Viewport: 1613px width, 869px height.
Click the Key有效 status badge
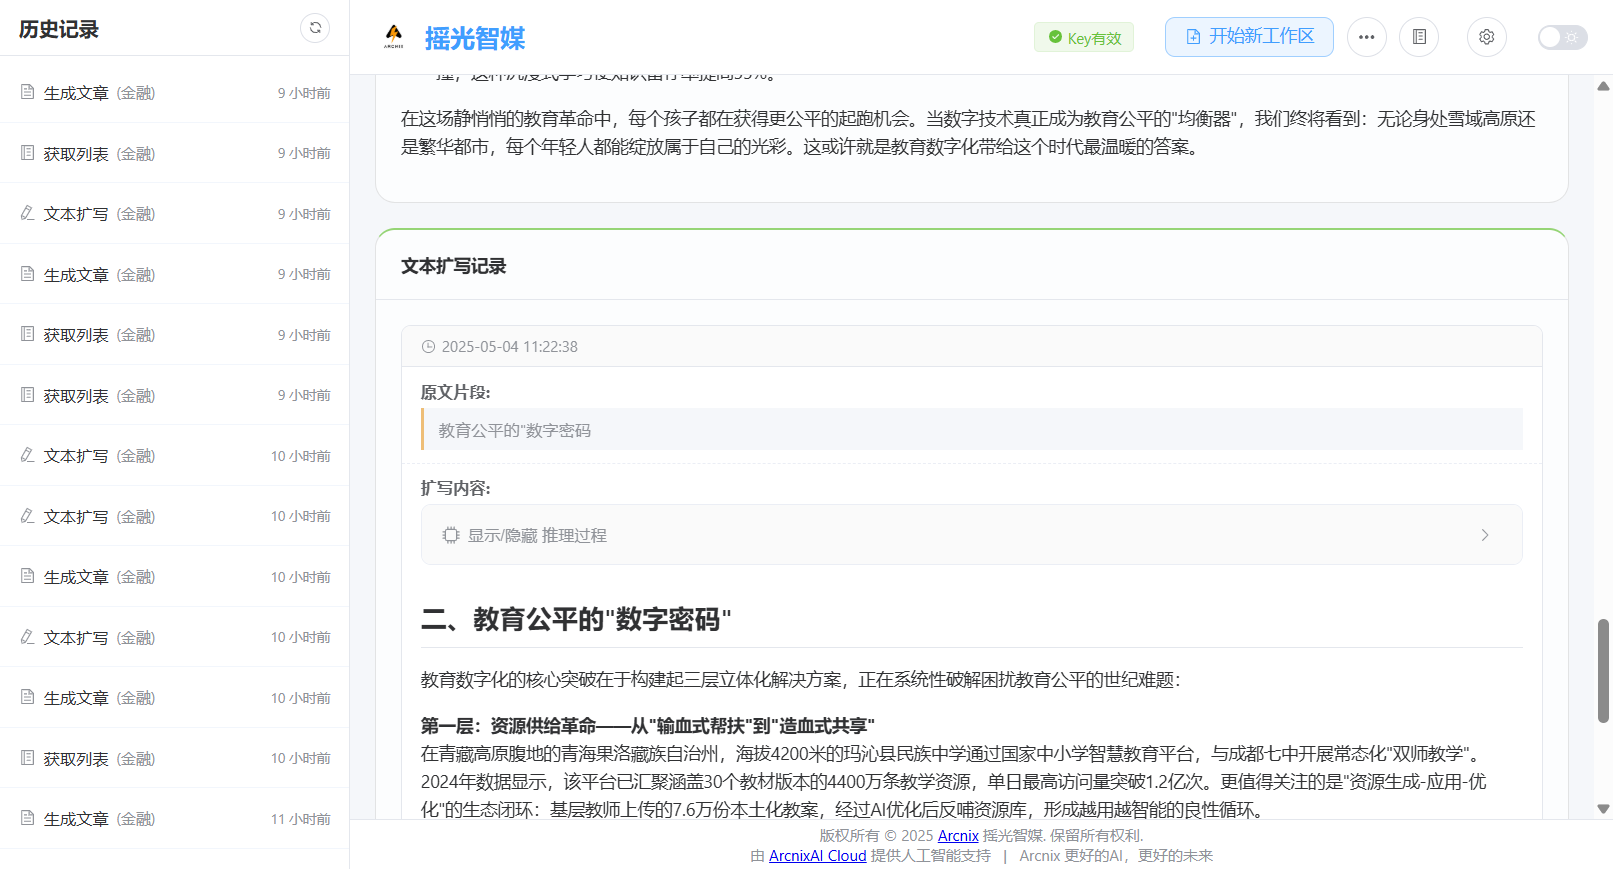pos(1084,38)
